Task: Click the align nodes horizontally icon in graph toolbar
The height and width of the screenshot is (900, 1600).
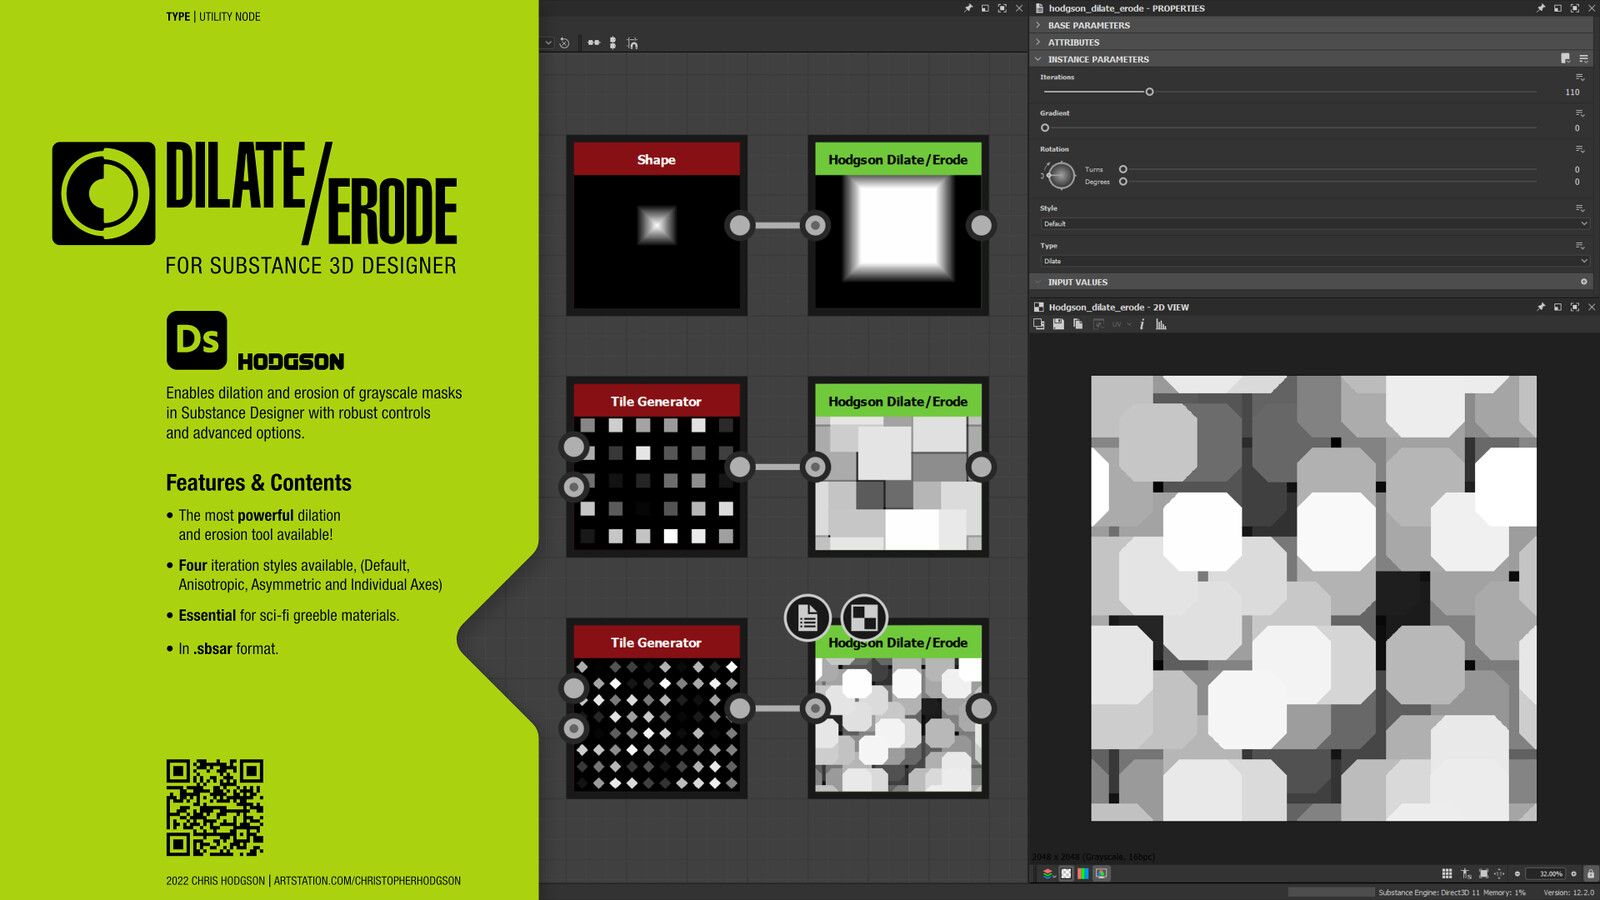Action: [594, 43]
